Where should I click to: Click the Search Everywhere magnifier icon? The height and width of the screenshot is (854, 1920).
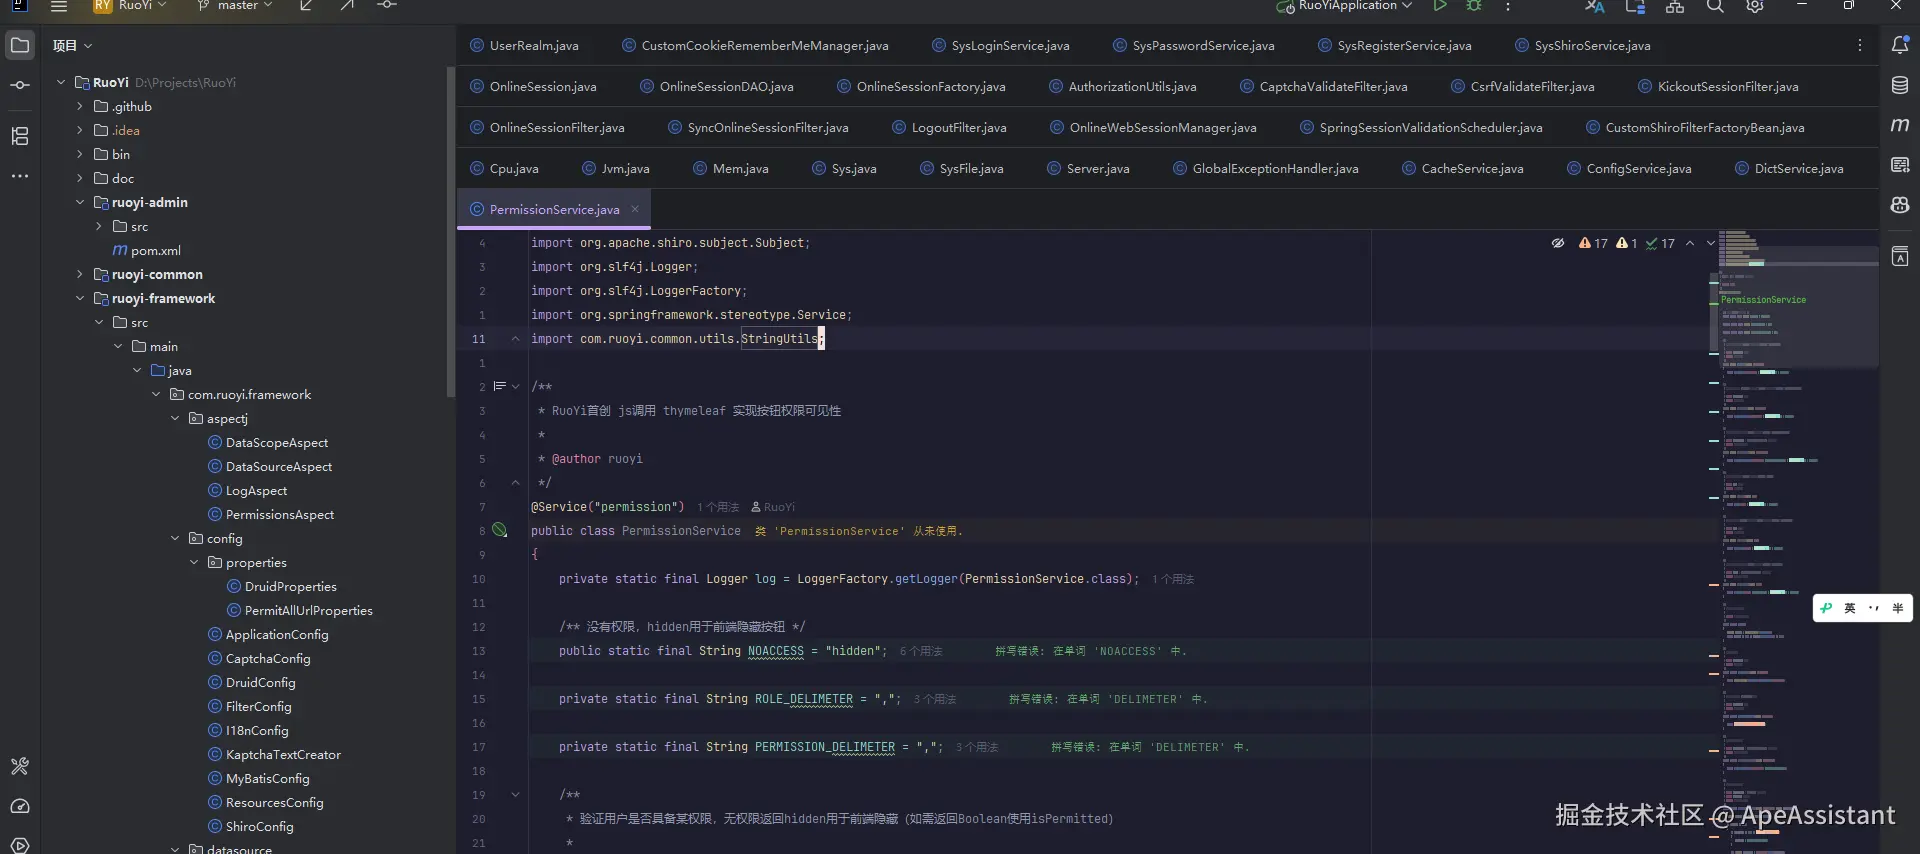(1715, 6)
